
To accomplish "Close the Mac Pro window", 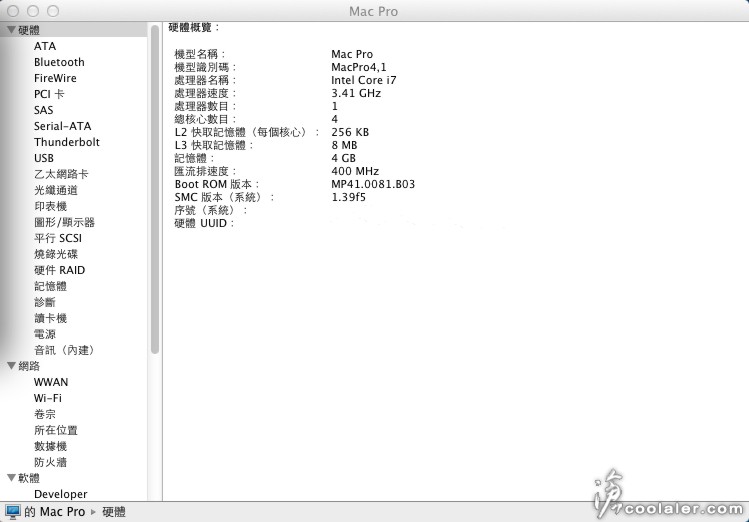I will 13,11.
